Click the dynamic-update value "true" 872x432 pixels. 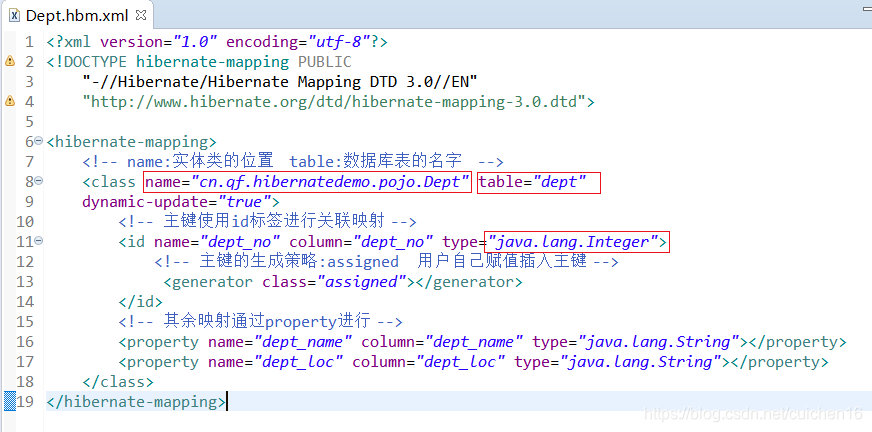[x=244, y=202]
